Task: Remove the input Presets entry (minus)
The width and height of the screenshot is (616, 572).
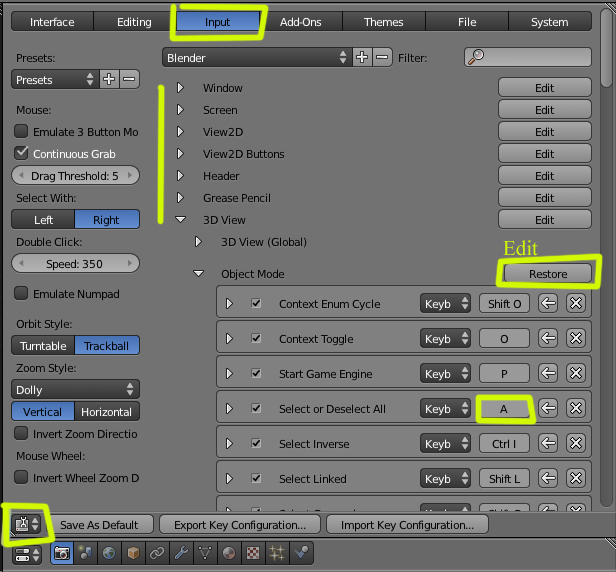Action: click(x=129, y=79)
